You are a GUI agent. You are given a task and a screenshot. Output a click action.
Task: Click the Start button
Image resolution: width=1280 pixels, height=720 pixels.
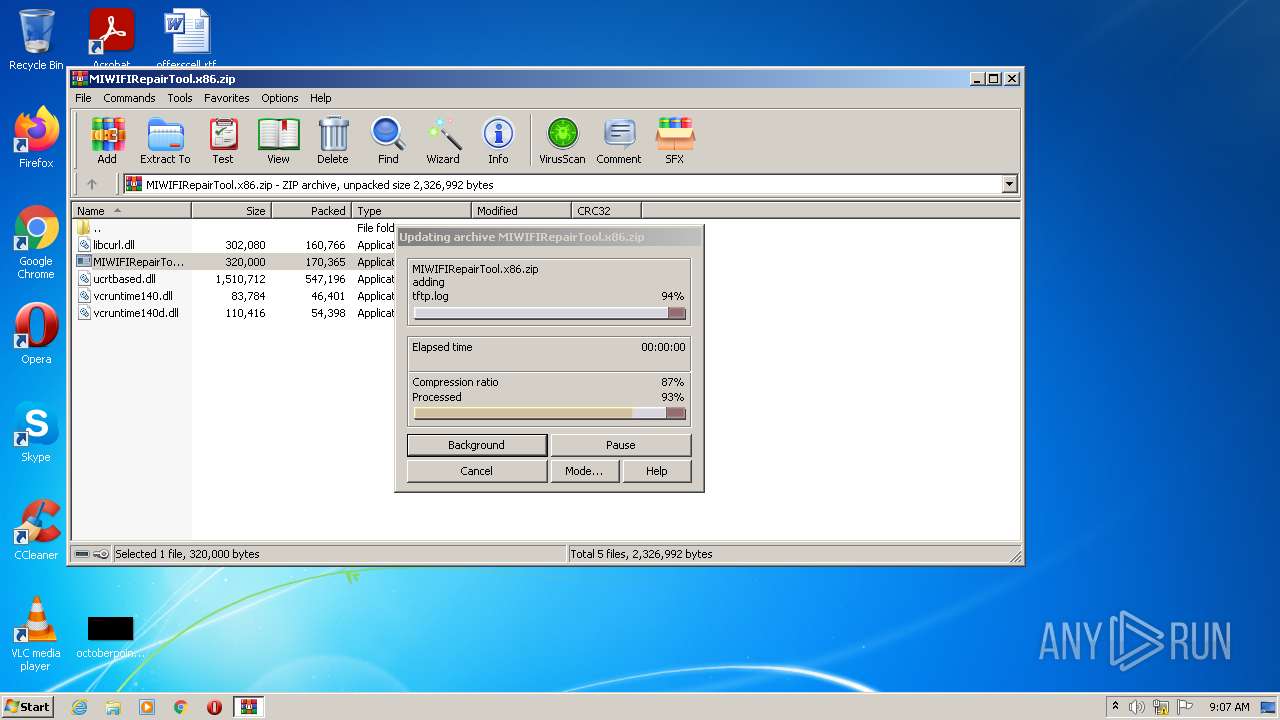pos(28,706)
